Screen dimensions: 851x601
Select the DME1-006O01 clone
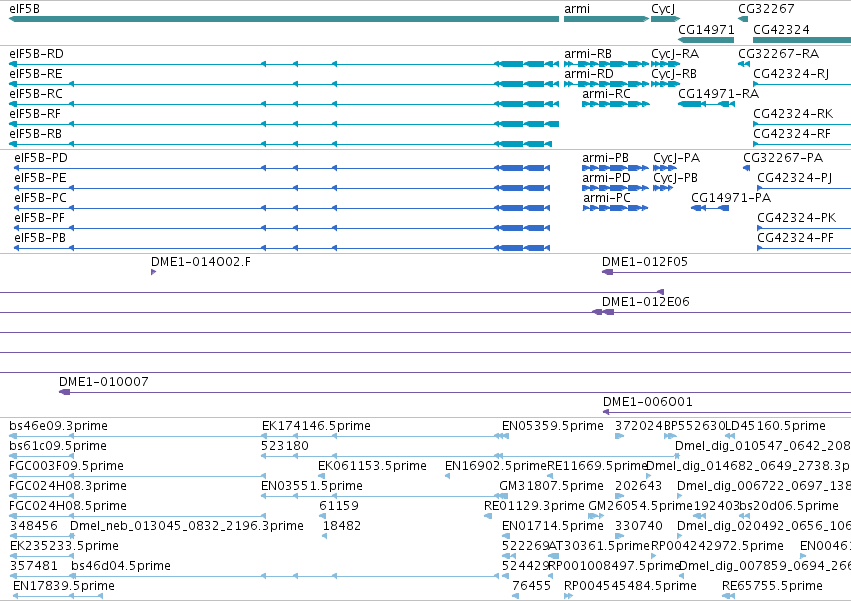click(x=727, y=412)
